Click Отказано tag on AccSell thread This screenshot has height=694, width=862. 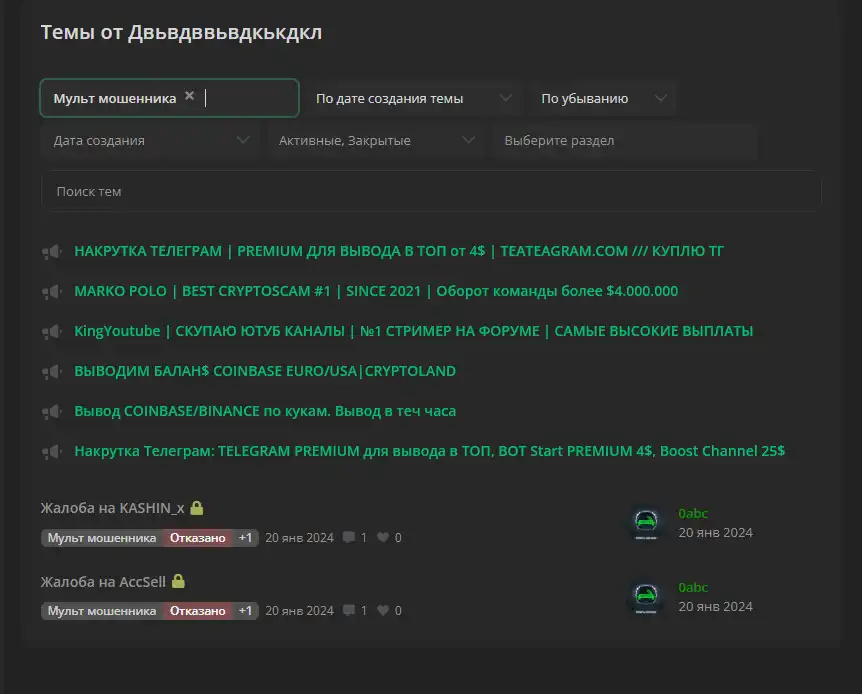(x=197, y=611)
